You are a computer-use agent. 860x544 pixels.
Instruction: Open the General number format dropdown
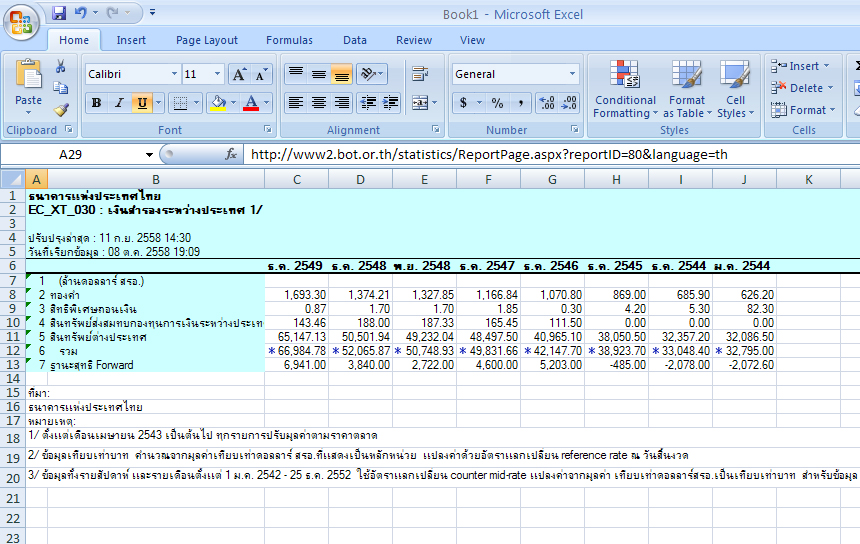click(572, 74)
